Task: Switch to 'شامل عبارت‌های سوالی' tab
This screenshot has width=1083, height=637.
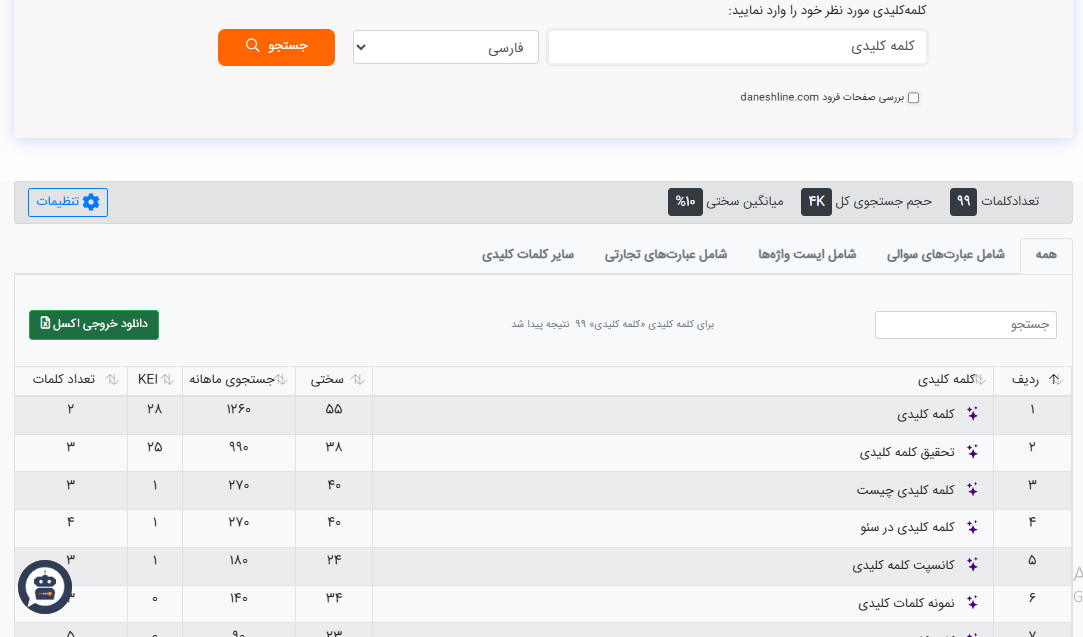Action: 945,255
